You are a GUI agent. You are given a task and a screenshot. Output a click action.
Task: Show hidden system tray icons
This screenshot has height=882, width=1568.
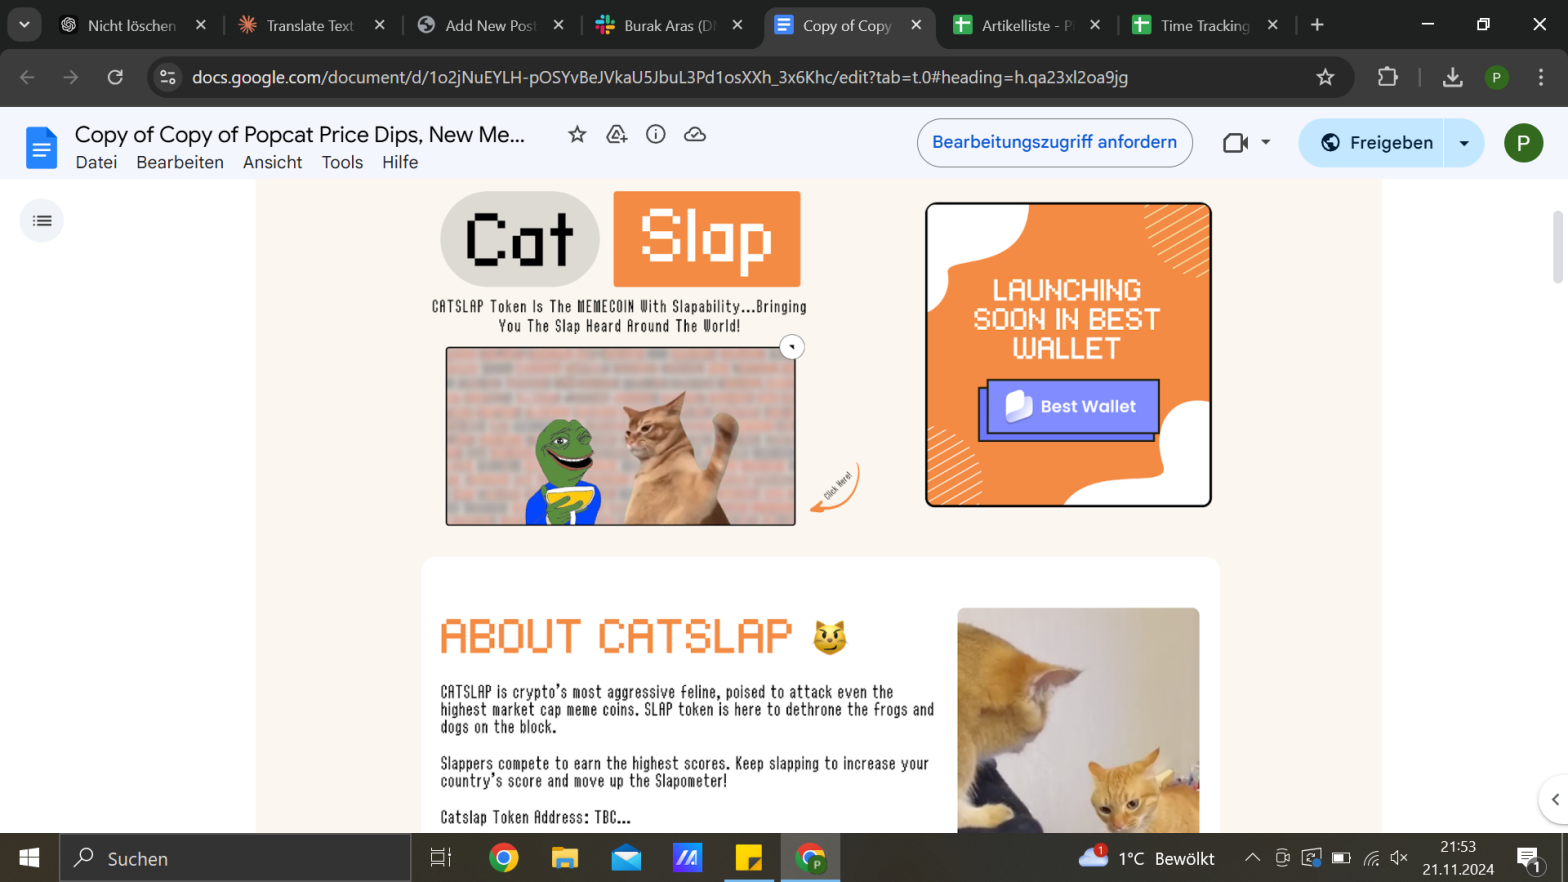pyautogui.click(x=1252, y=858)
